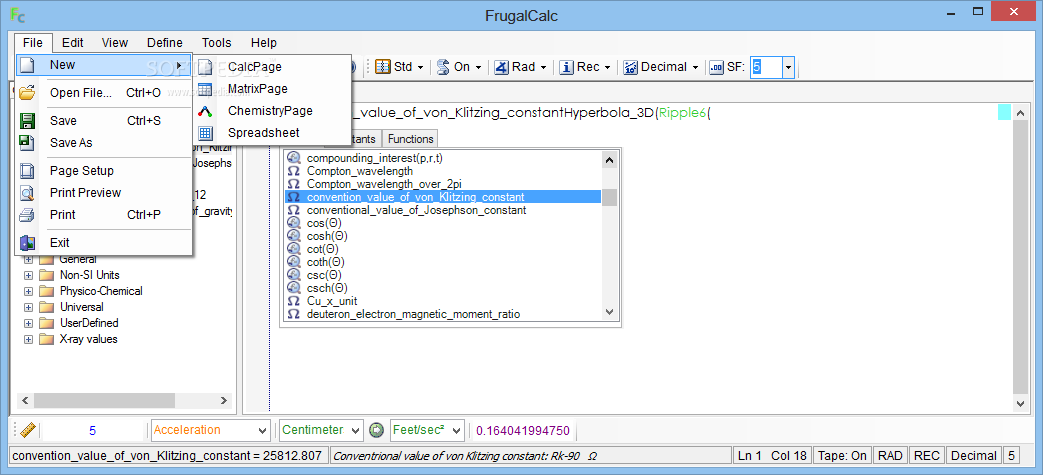Select Exit in the File menu

click(104, 243)
